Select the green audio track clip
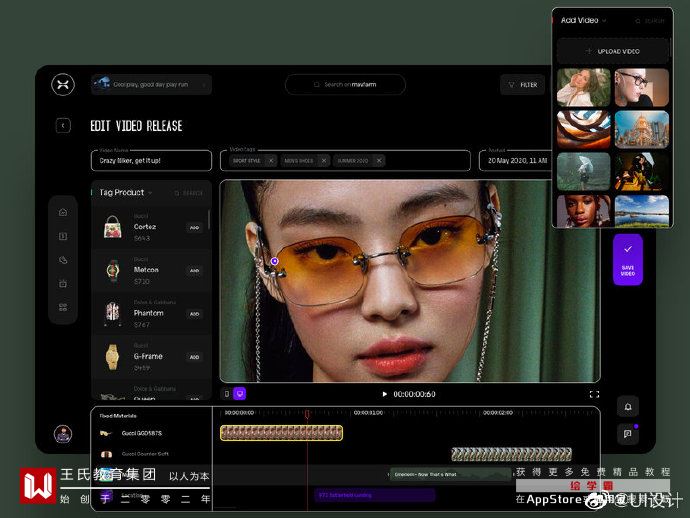 point(451,474)
